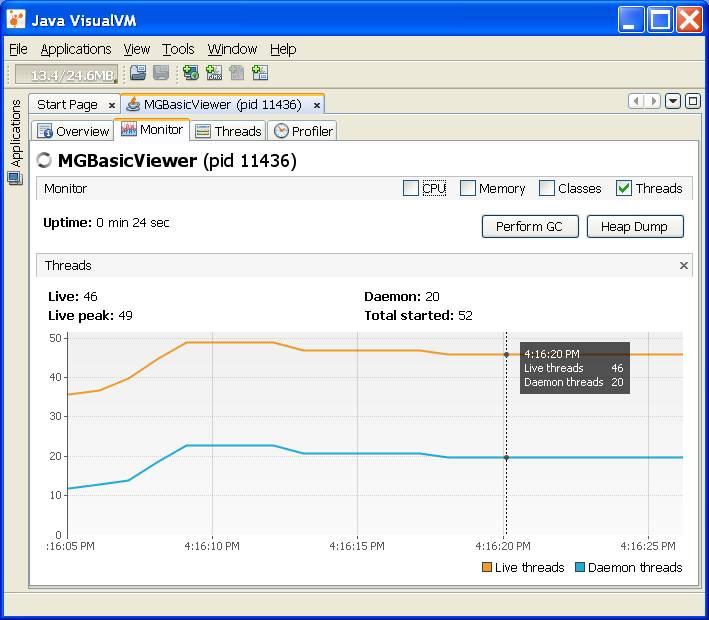Maximize the editor window with square icon
This screenshot has width=709, height=620.
click(692, 101)
